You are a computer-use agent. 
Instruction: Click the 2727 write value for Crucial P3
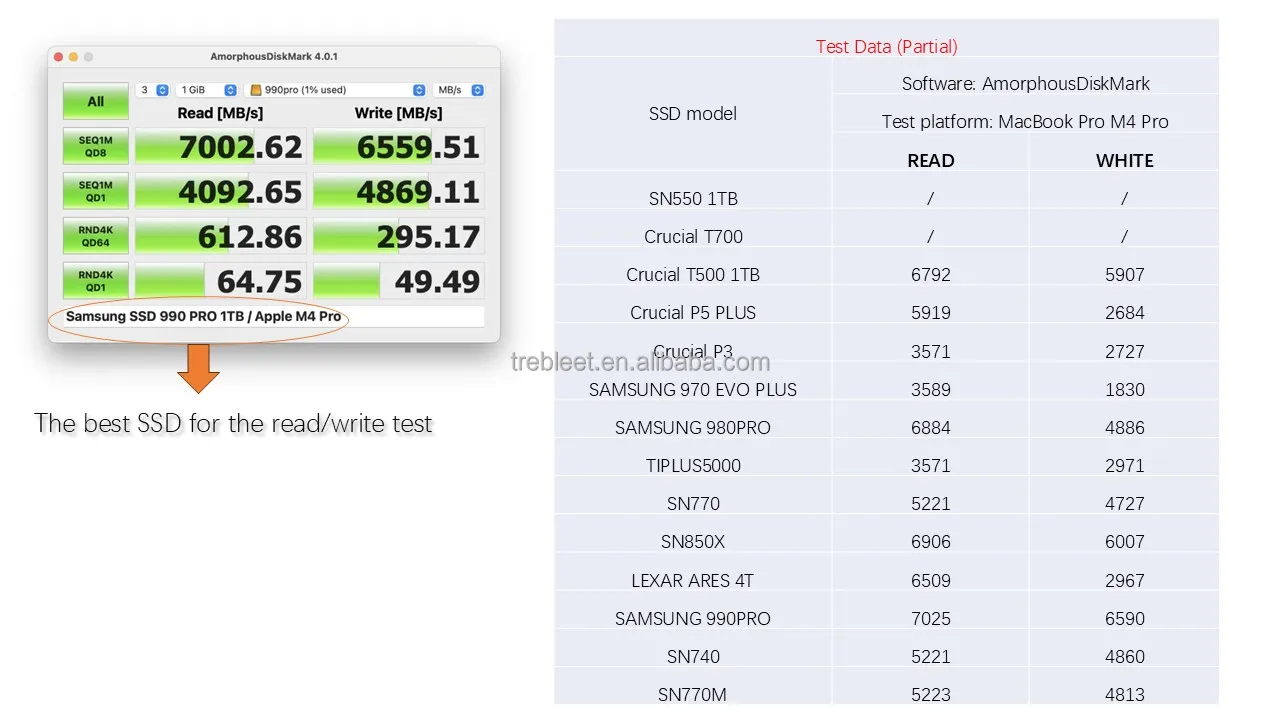tap(1125, 351)
